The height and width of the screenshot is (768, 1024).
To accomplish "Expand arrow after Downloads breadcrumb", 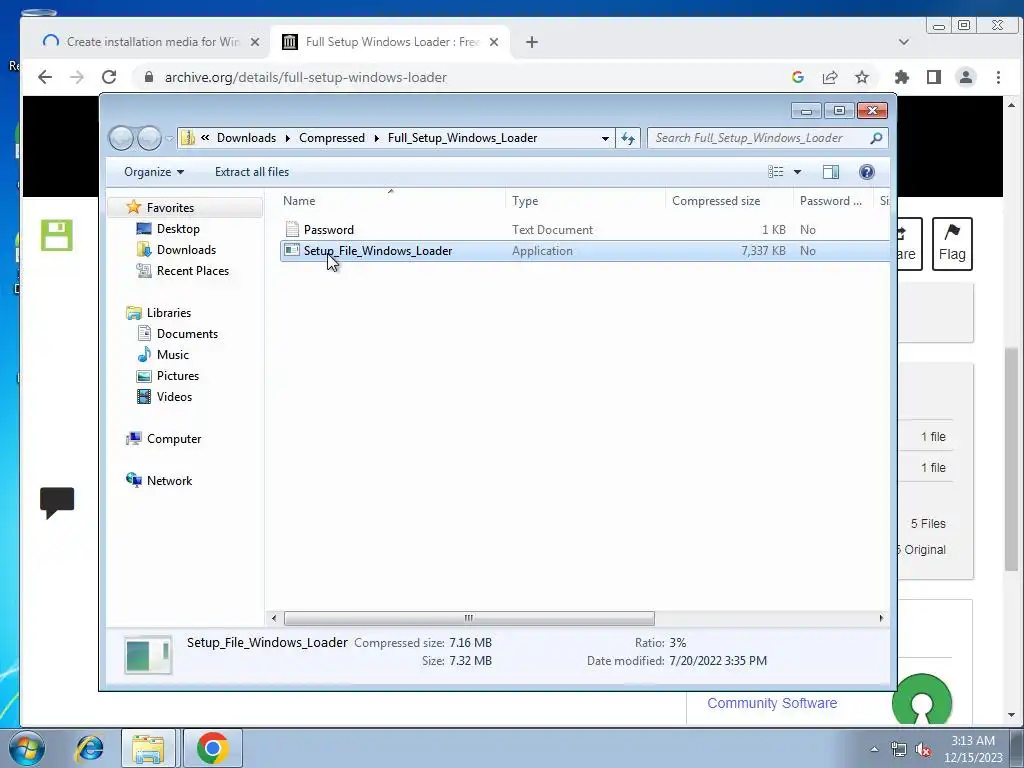I will coord(287,138).
